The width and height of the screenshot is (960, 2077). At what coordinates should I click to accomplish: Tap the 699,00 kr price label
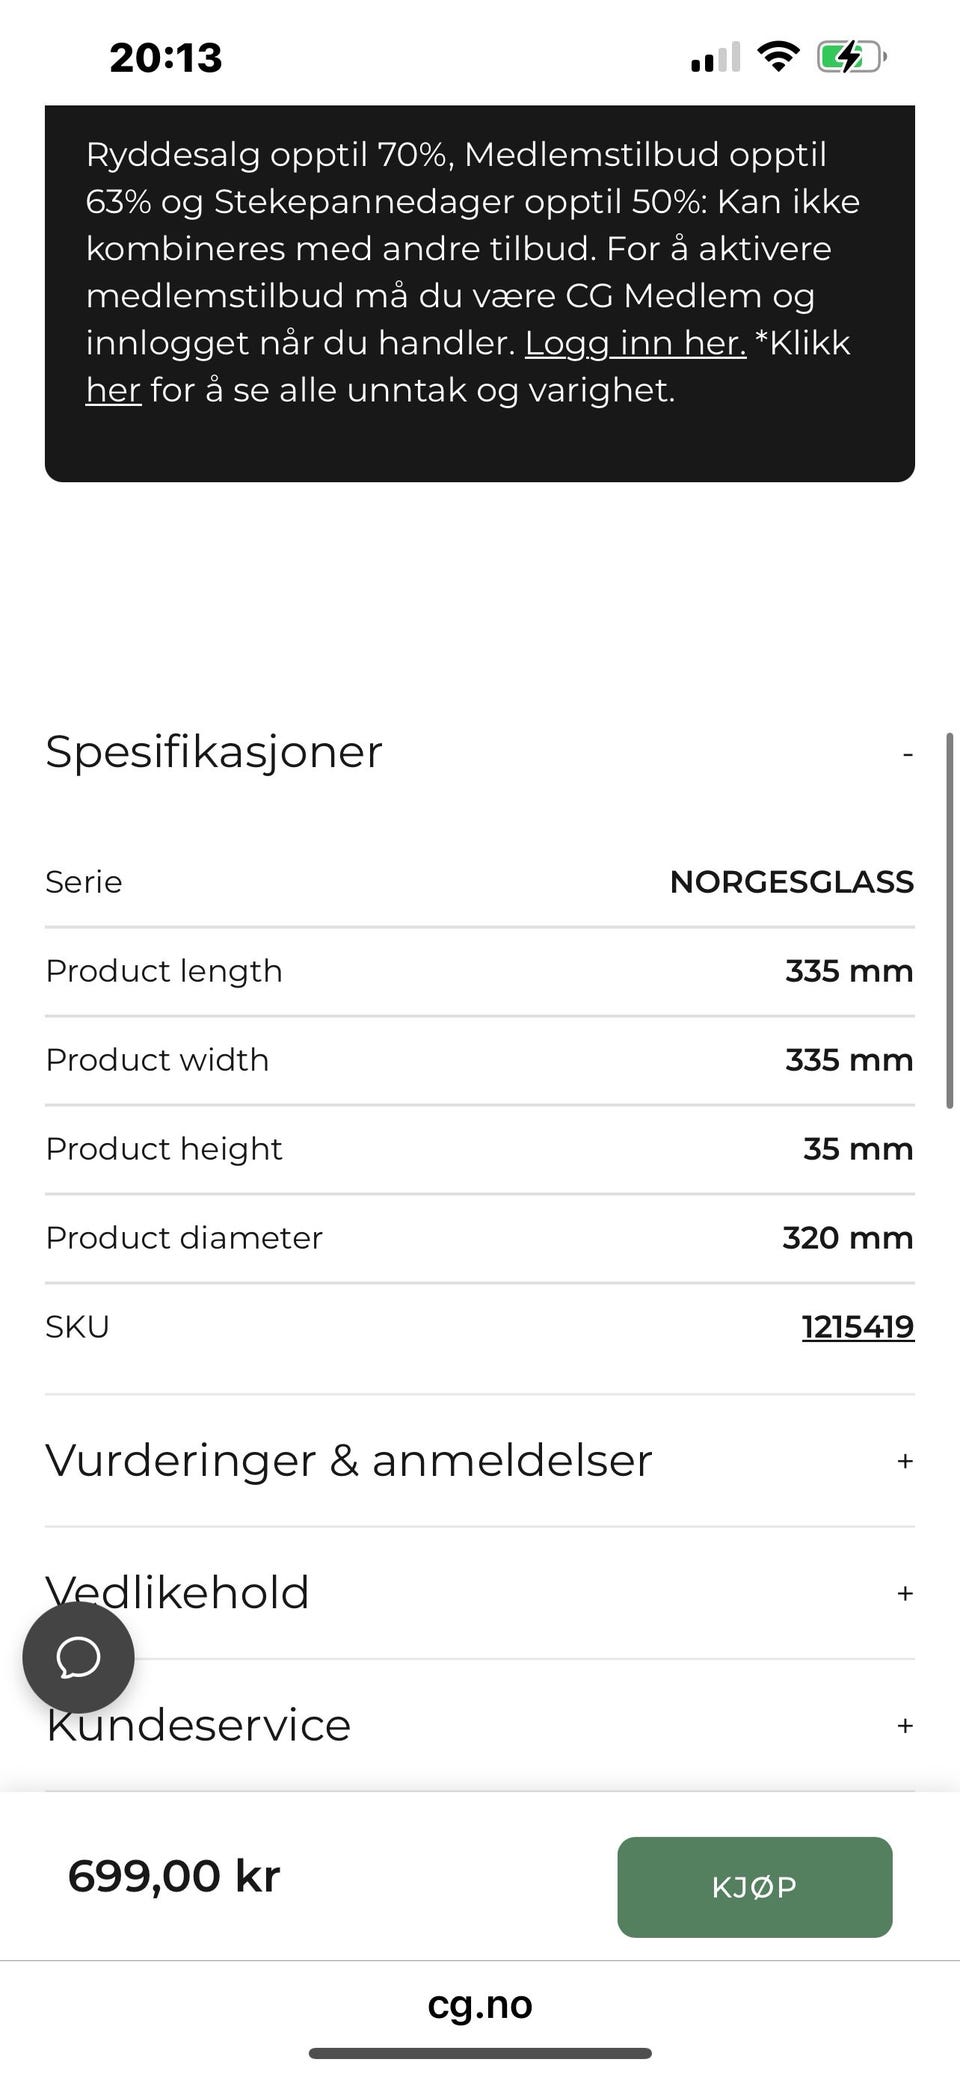[x=174, y=1876]
